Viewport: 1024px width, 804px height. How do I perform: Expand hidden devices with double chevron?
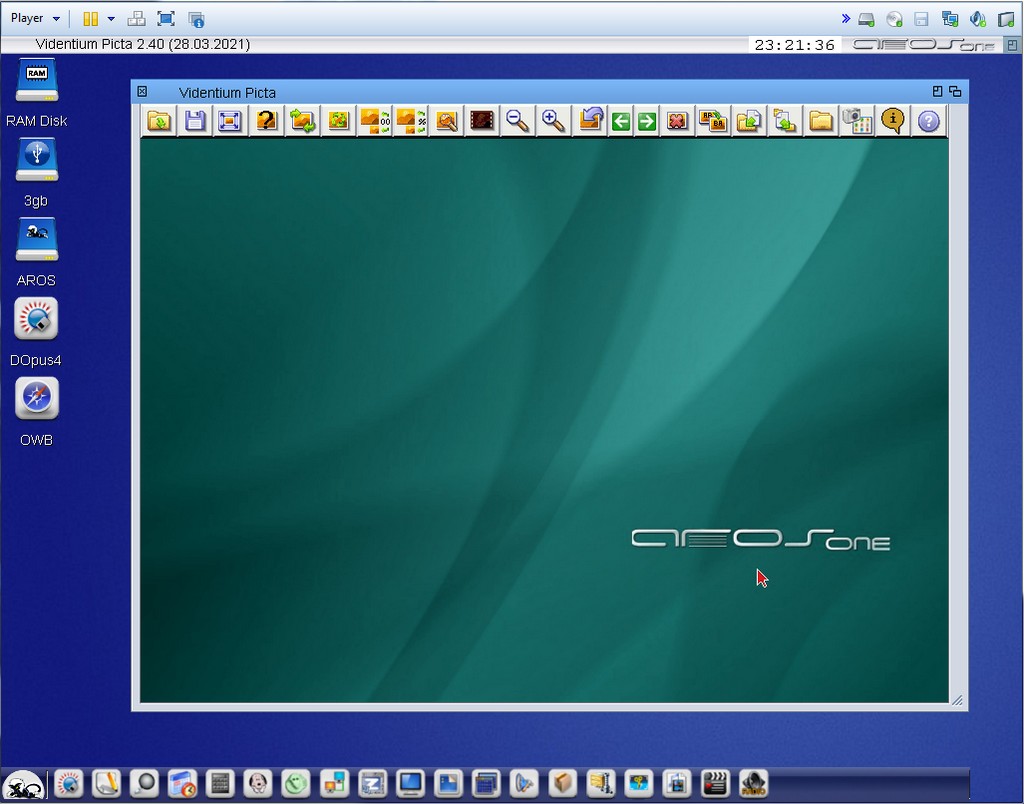(845, 18)
